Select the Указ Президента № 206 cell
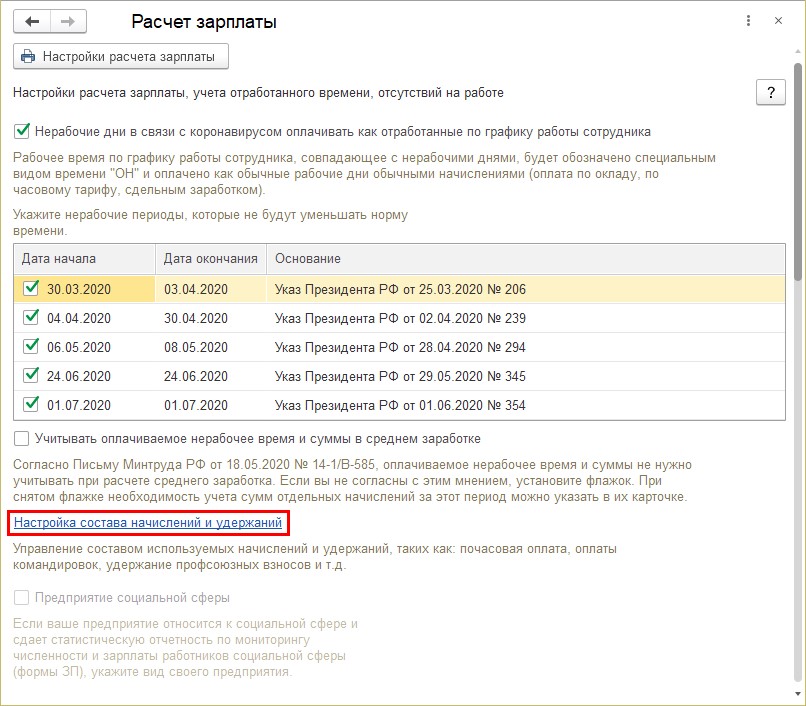Viewport: 806px width, 706px height. point(526,289)
